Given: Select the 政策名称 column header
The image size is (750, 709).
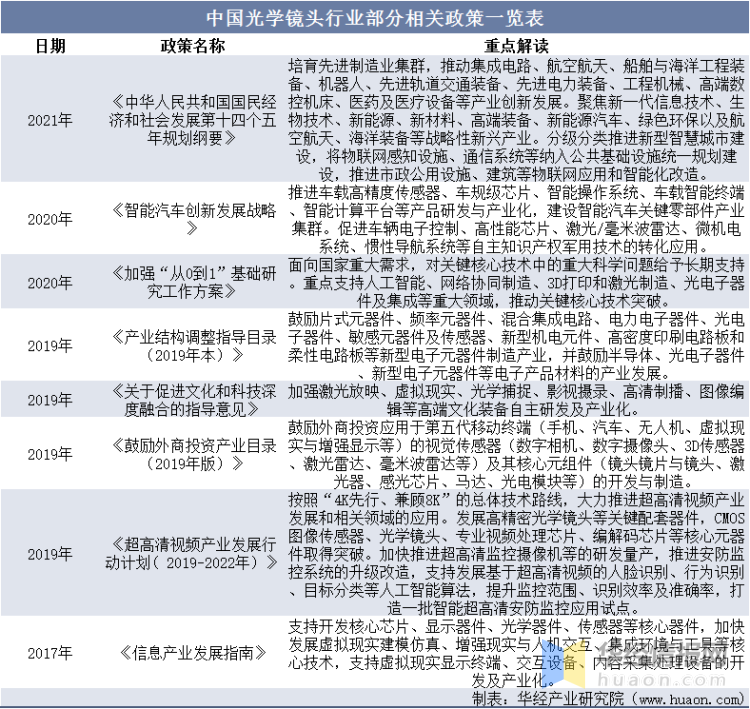Looking at the screenshot, I should pos(191,46).
